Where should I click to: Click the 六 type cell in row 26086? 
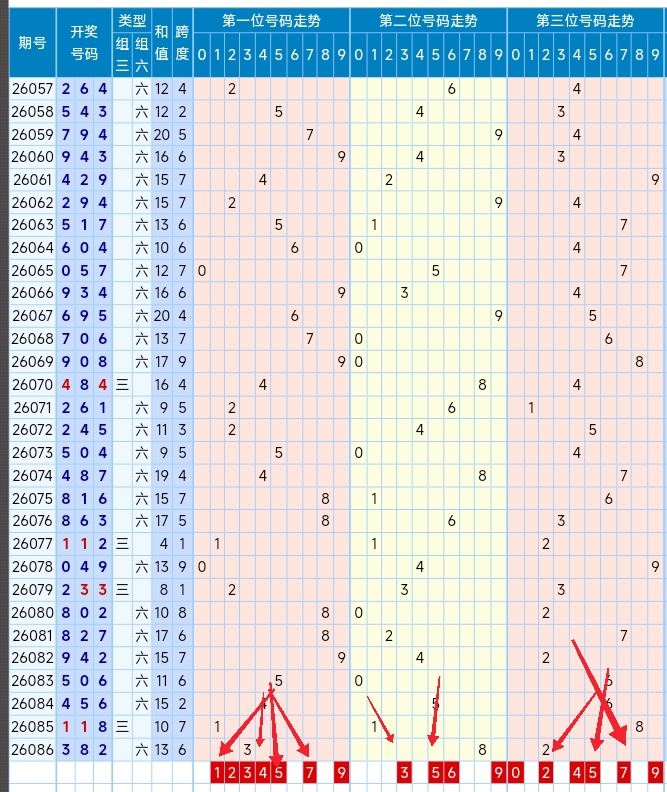point(141,750)
